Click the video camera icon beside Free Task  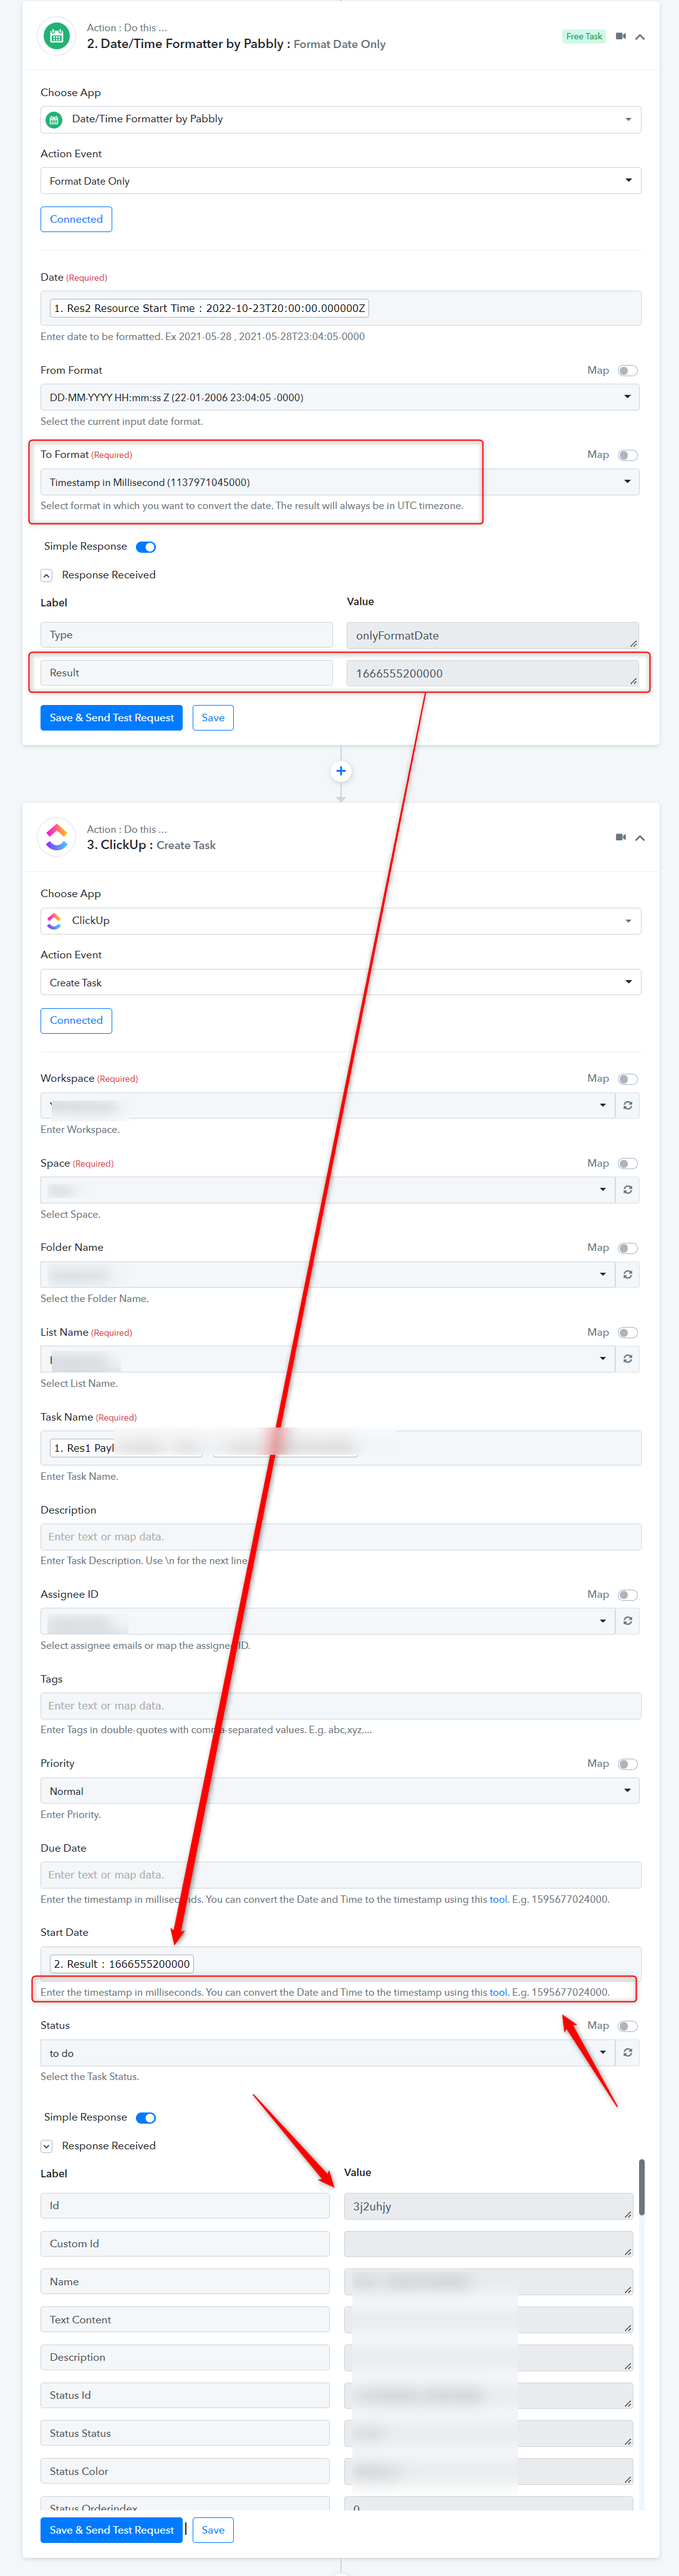[620, 36]
